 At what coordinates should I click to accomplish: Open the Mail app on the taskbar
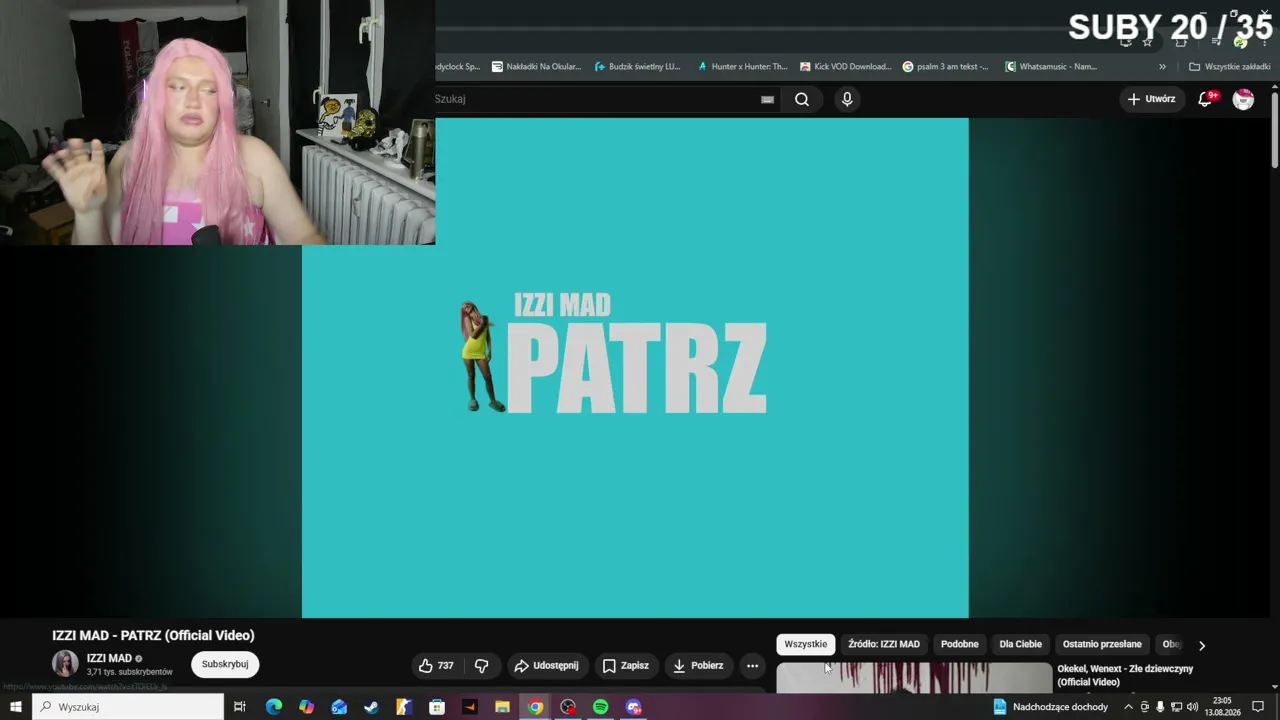coord(339,707)
